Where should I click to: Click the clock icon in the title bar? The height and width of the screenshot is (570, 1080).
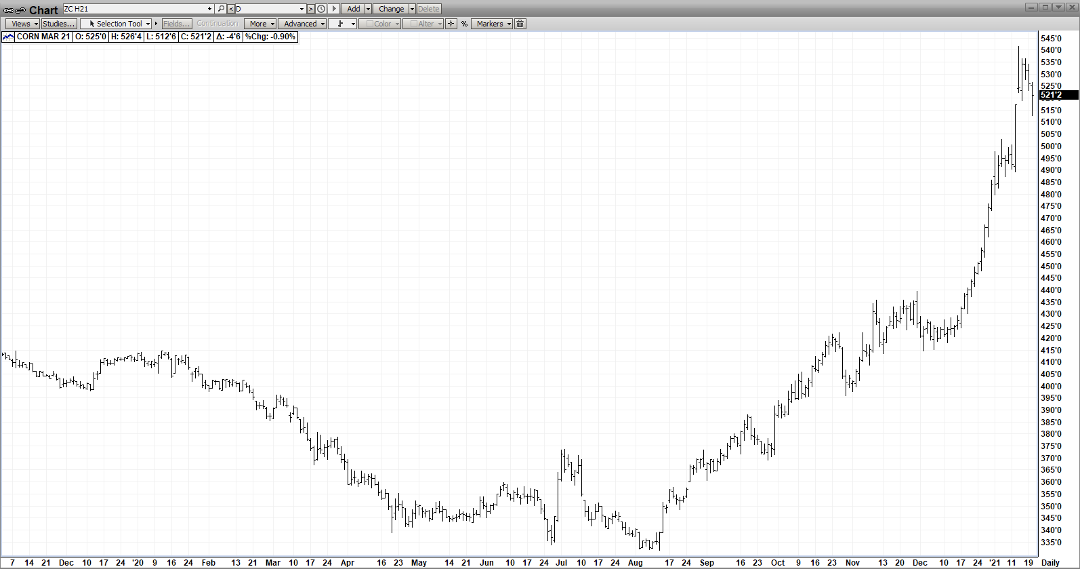coord(321,9)
